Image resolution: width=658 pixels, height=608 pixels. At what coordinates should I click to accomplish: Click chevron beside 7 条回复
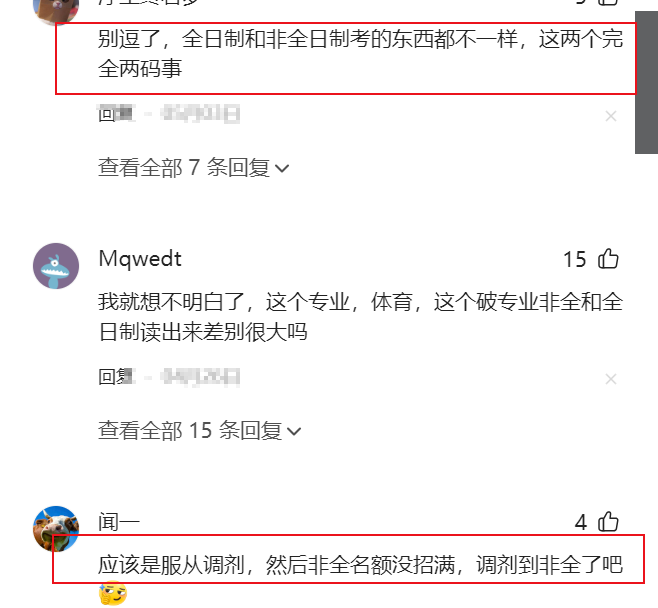coord(282,168)
